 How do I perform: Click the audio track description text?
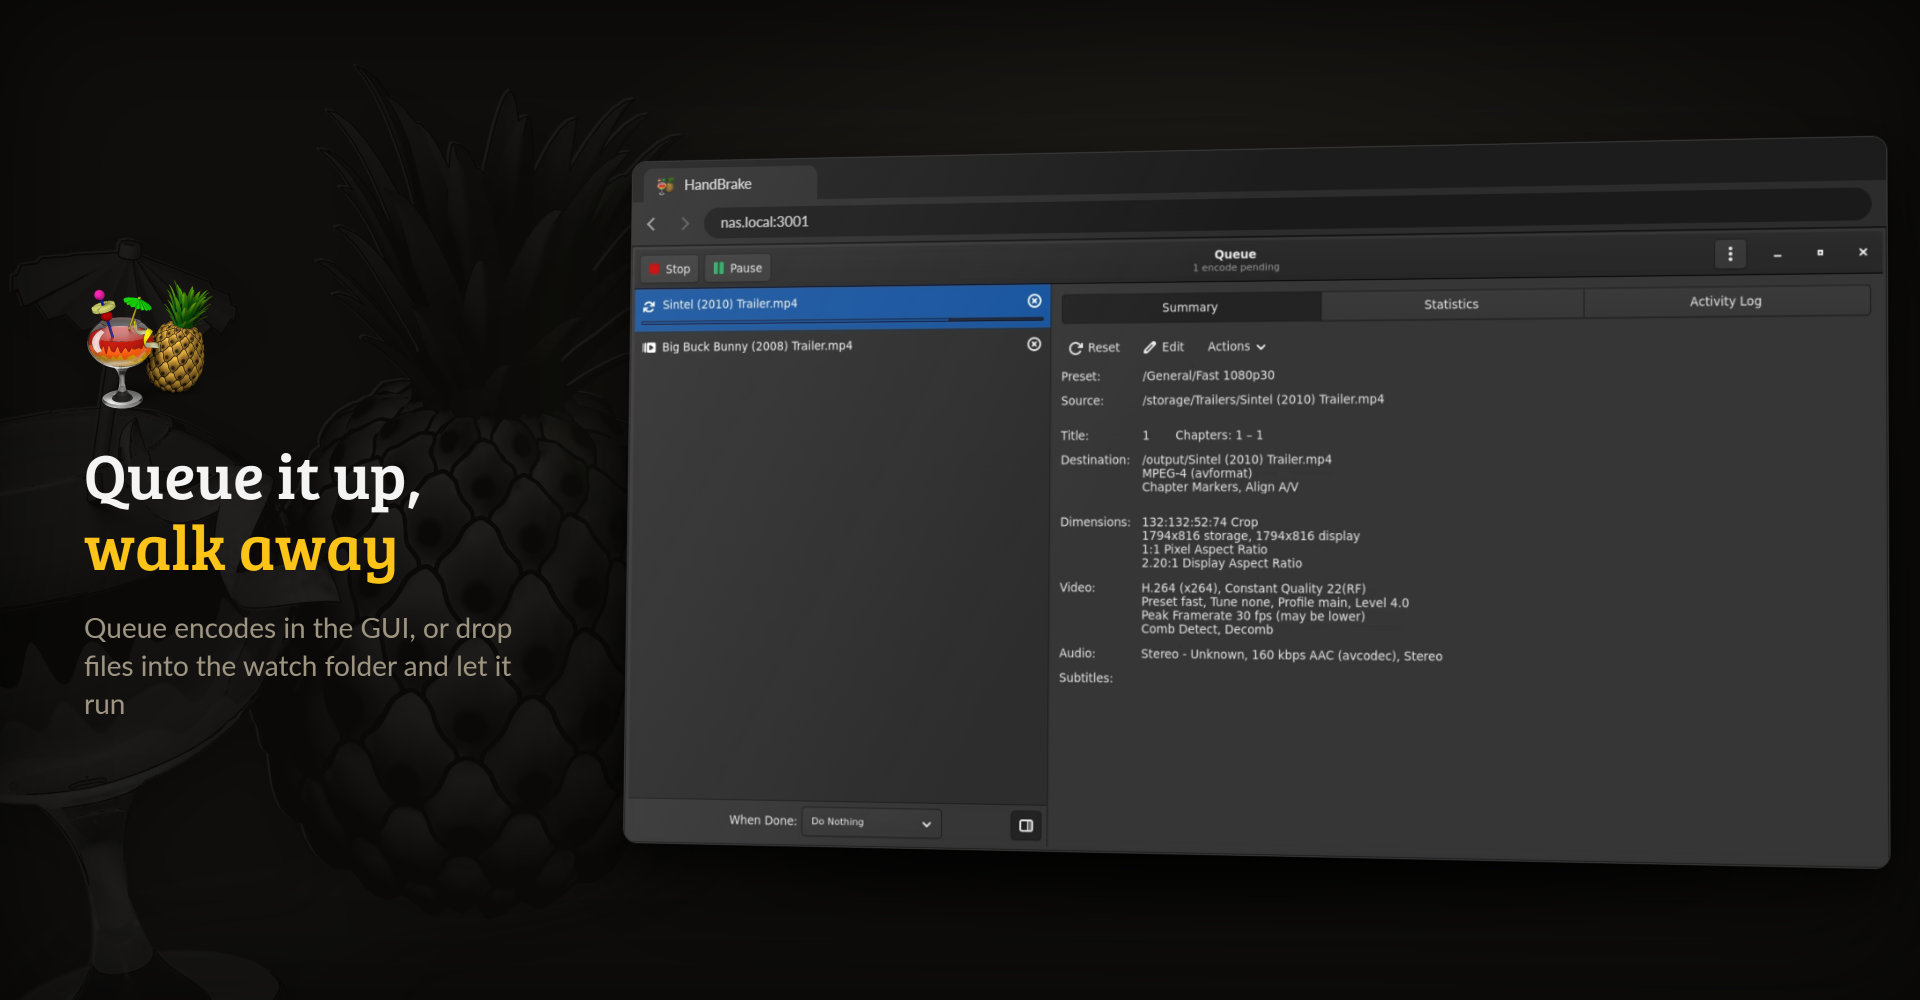[1291, 655]
